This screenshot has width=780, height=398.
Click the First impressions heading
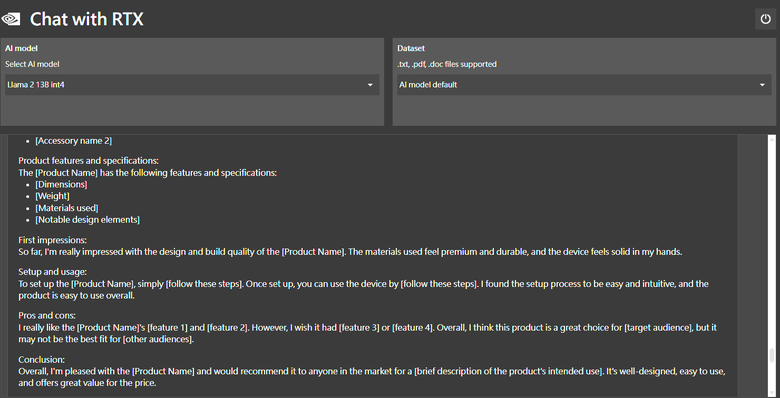(53, 240)
